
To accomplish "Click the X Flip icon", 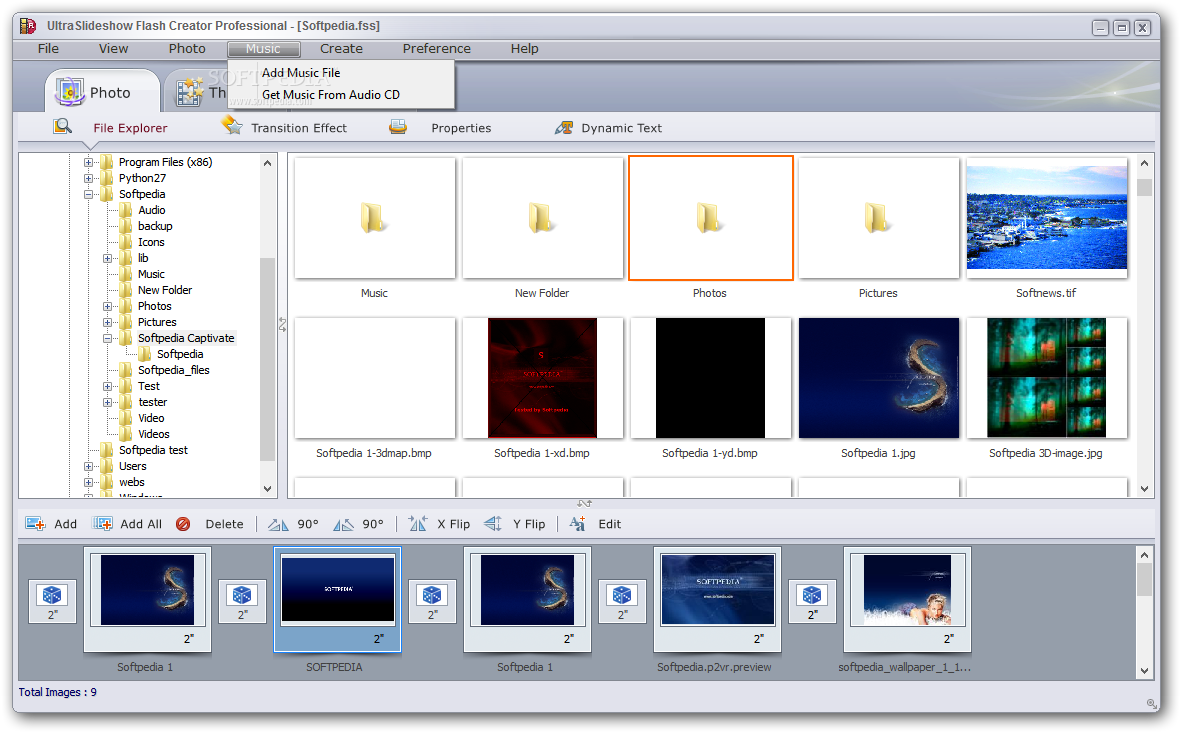I will click(x=418, y=524).
